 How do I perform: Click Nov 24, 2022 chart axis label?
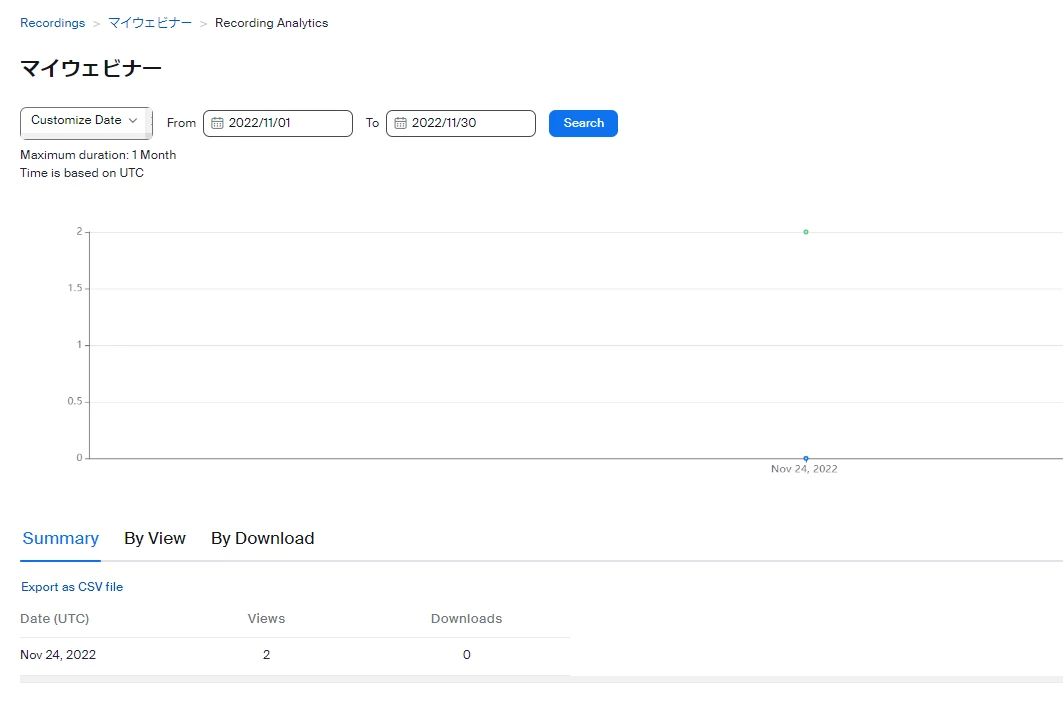point(804,469)
